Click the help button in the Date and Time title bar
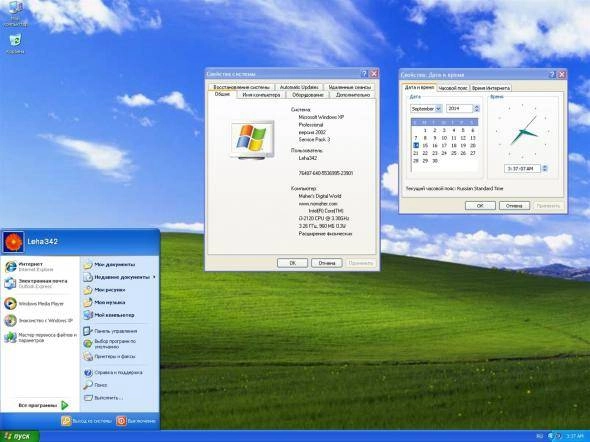The image size is (590, 442). [x=552, y=74]
